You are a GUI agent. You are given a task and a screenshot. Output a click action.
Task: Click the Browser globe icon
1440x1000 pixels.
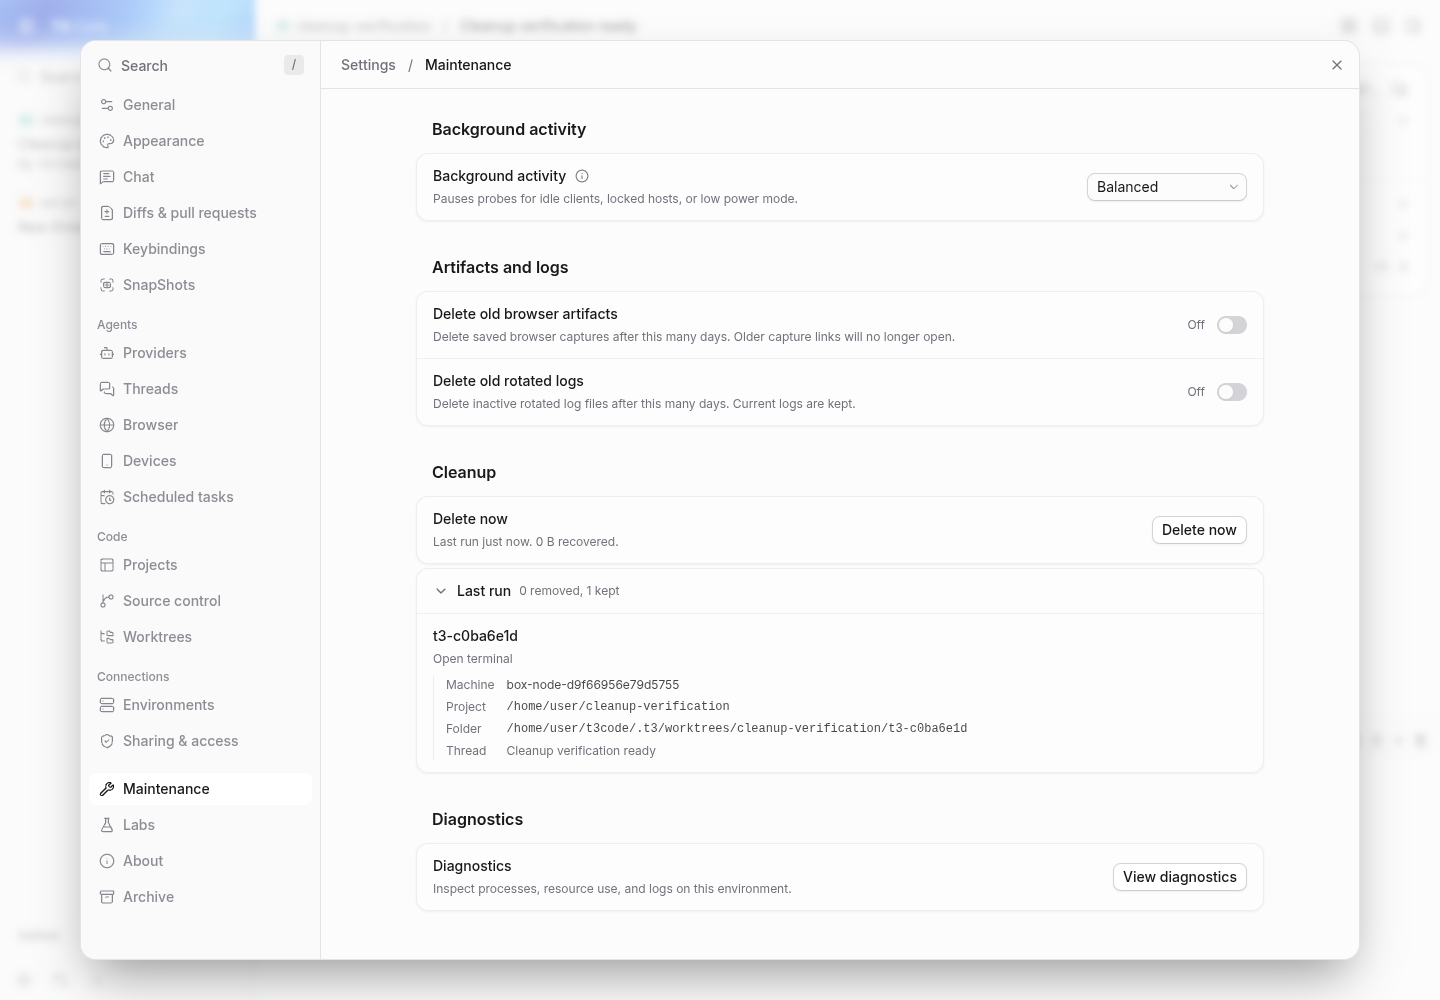107,425
